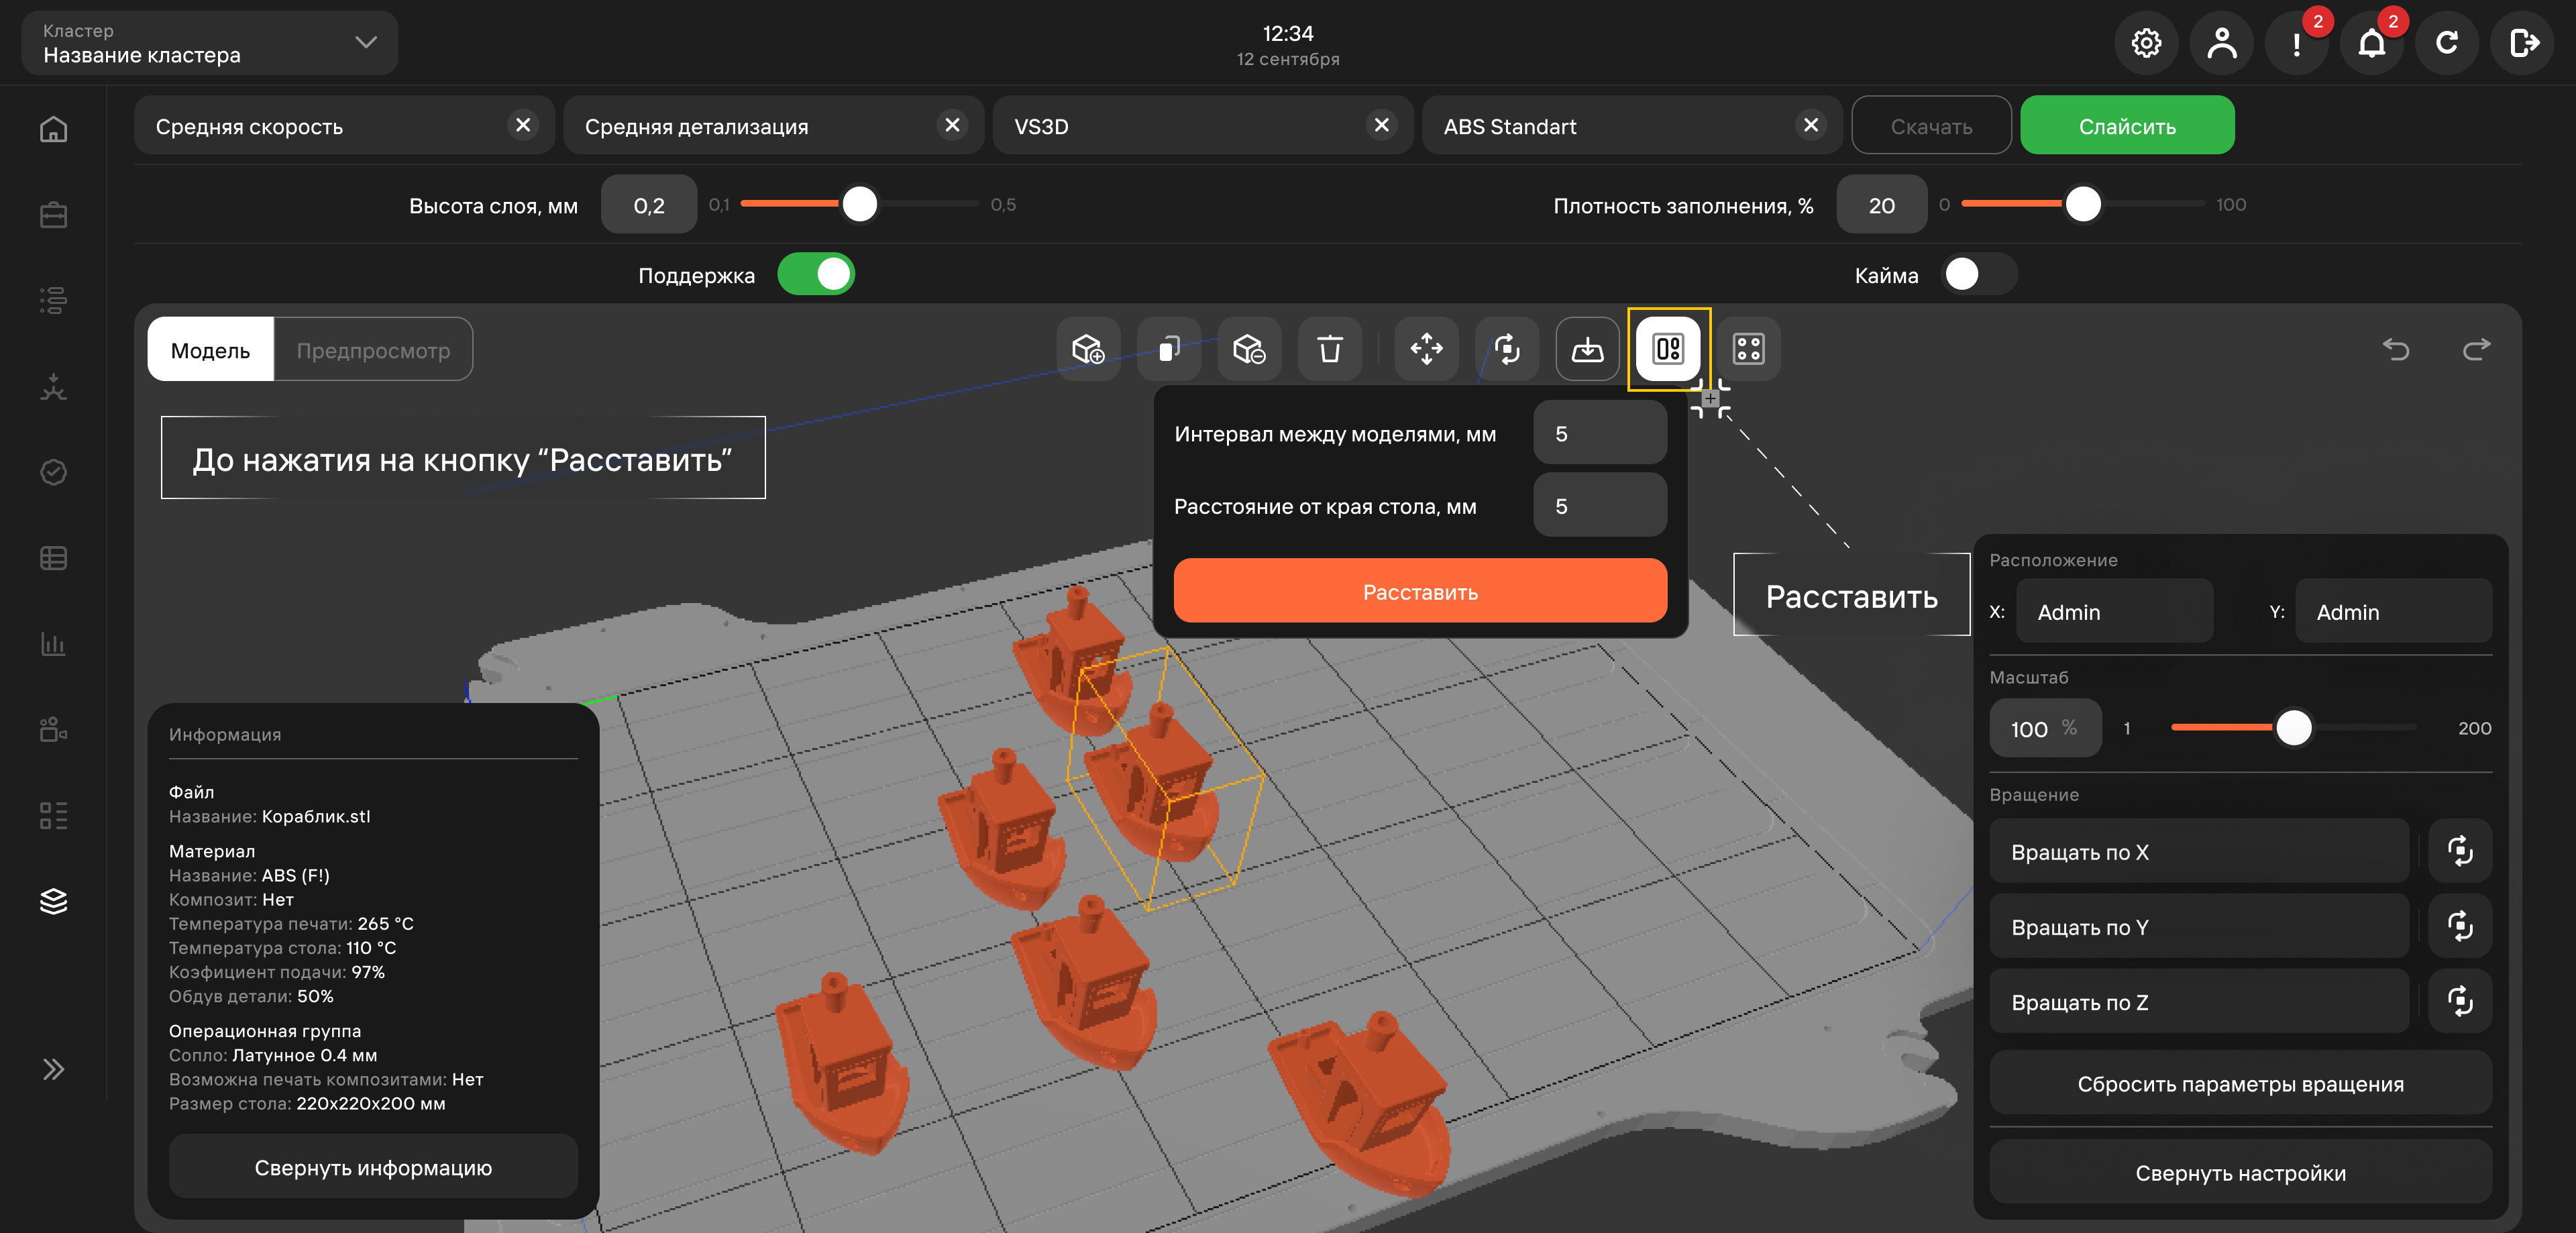
Task: Duplicate the selected model with copy icon
Action: [x=1169, y=349]
